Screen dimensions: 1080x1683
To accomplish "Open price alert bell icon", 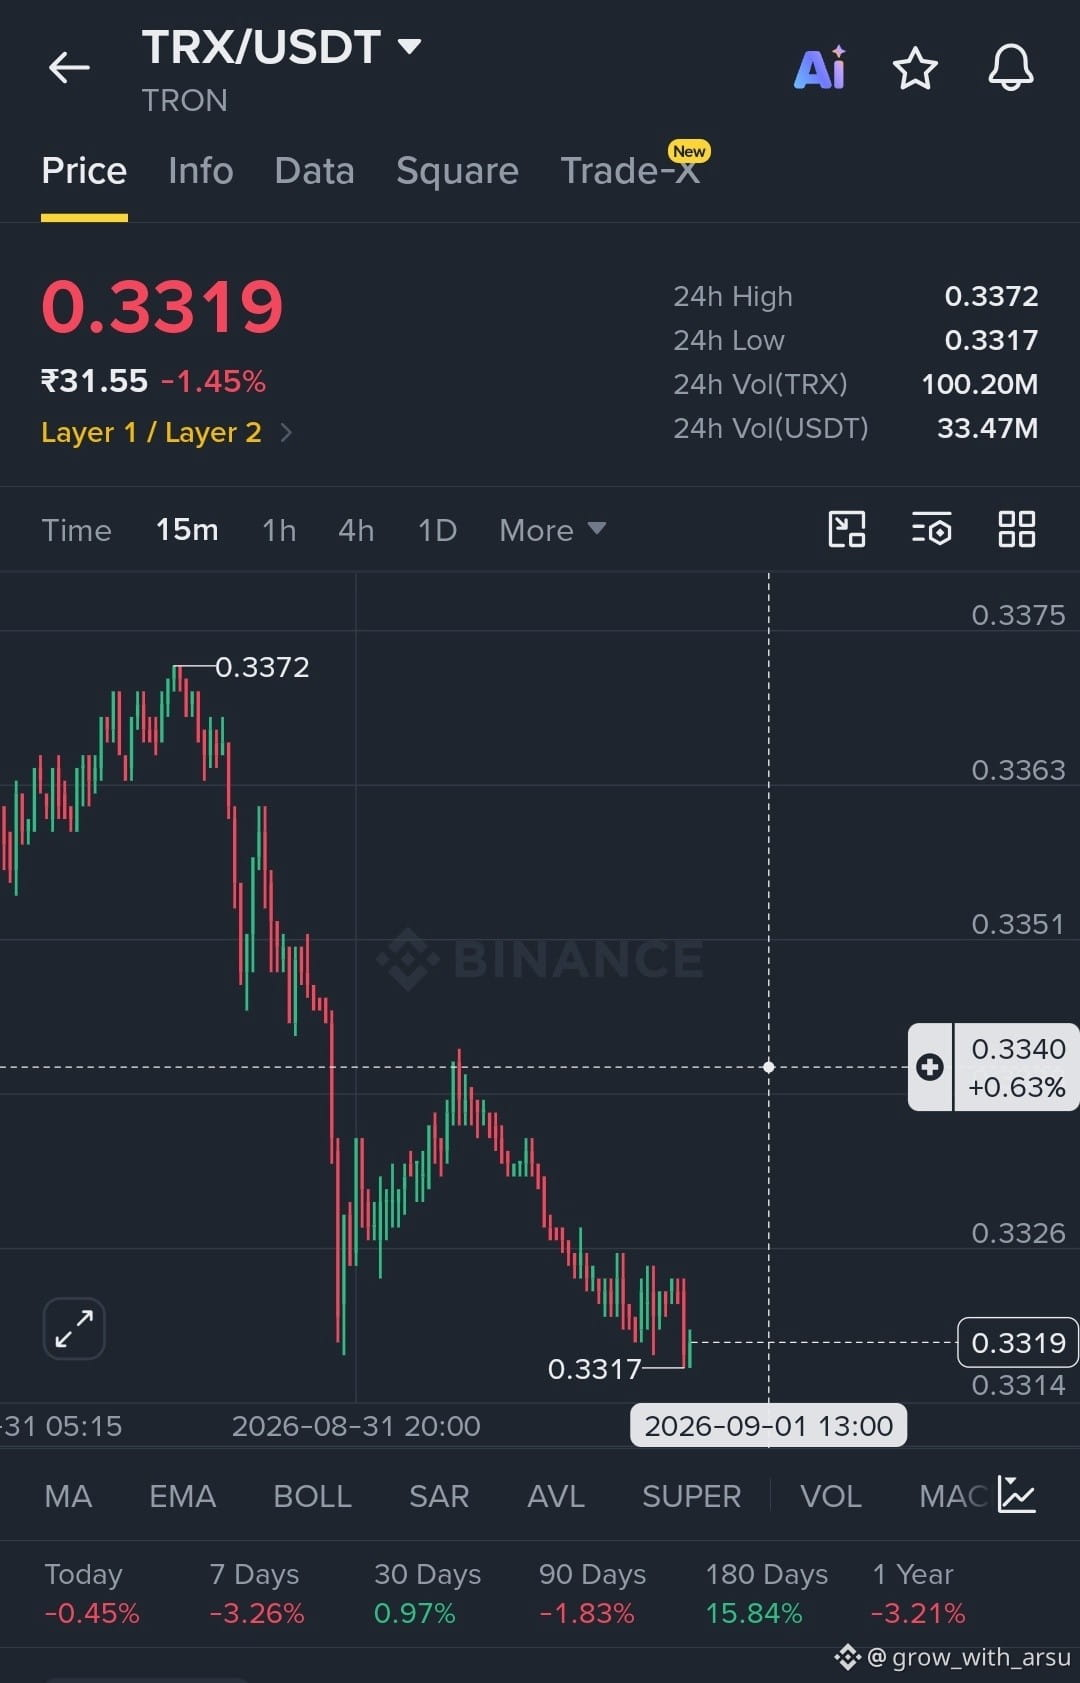I will point(1011,68).
